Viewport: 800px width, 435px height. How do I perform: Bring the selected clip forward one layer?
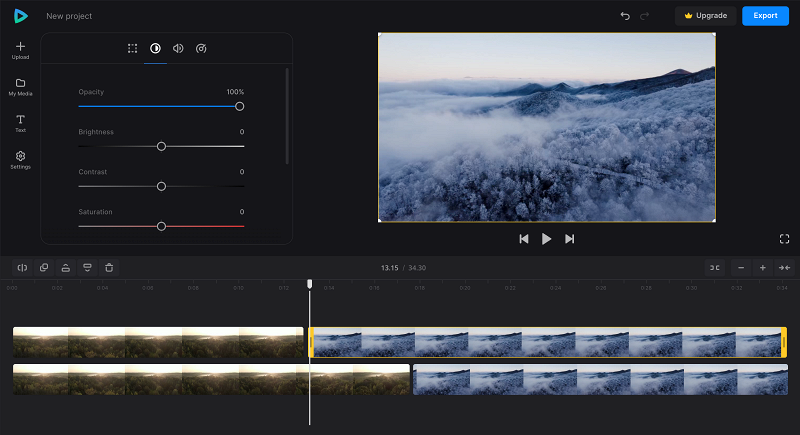[66, 268]
